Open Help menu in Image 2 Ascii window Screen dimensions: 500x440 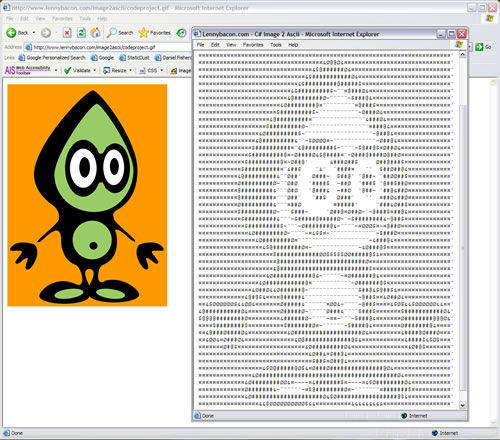coord(293,45)
